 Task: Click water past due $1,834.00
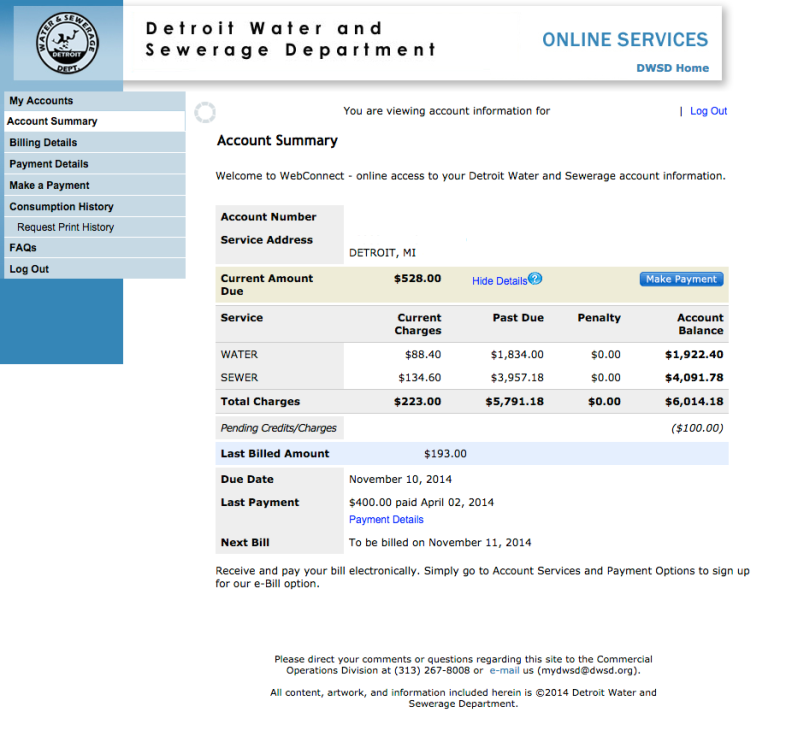coord(517,354)
